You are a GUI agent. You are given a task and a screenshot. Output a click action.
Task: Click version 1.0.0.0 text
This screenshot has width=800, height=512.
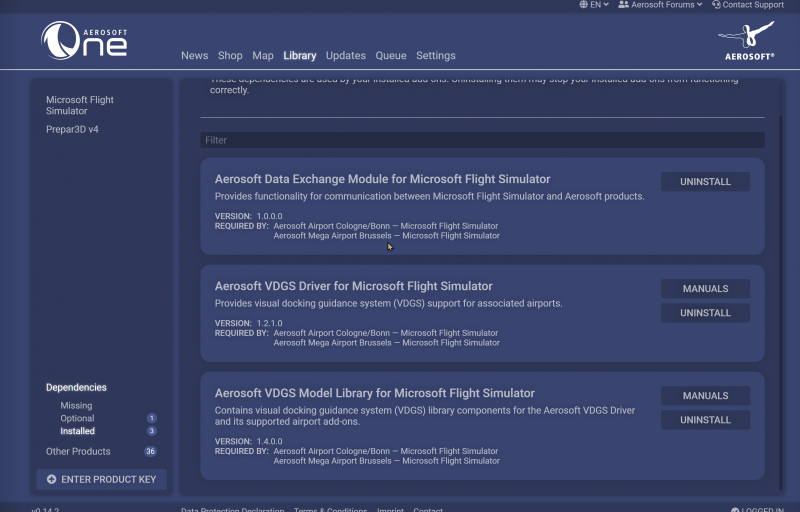[x=269, y=216]
